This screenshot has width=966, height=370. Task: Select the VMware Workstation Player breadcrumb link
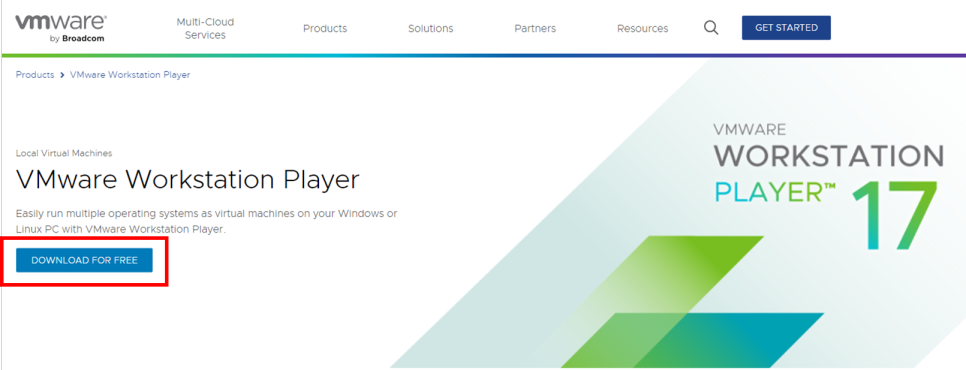click(130, 75)
